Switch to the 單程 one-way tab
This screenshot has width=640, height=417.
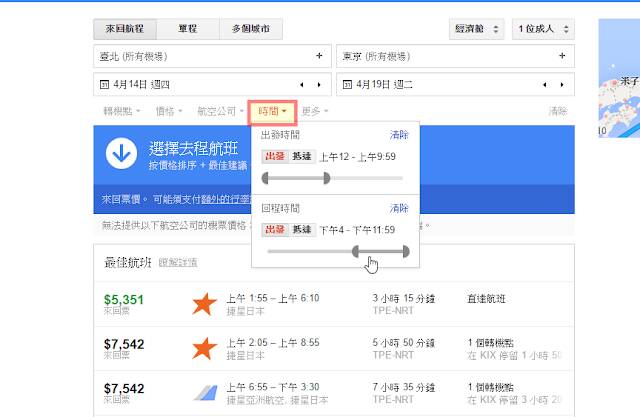pyautogui.click(x=188, y=29)
